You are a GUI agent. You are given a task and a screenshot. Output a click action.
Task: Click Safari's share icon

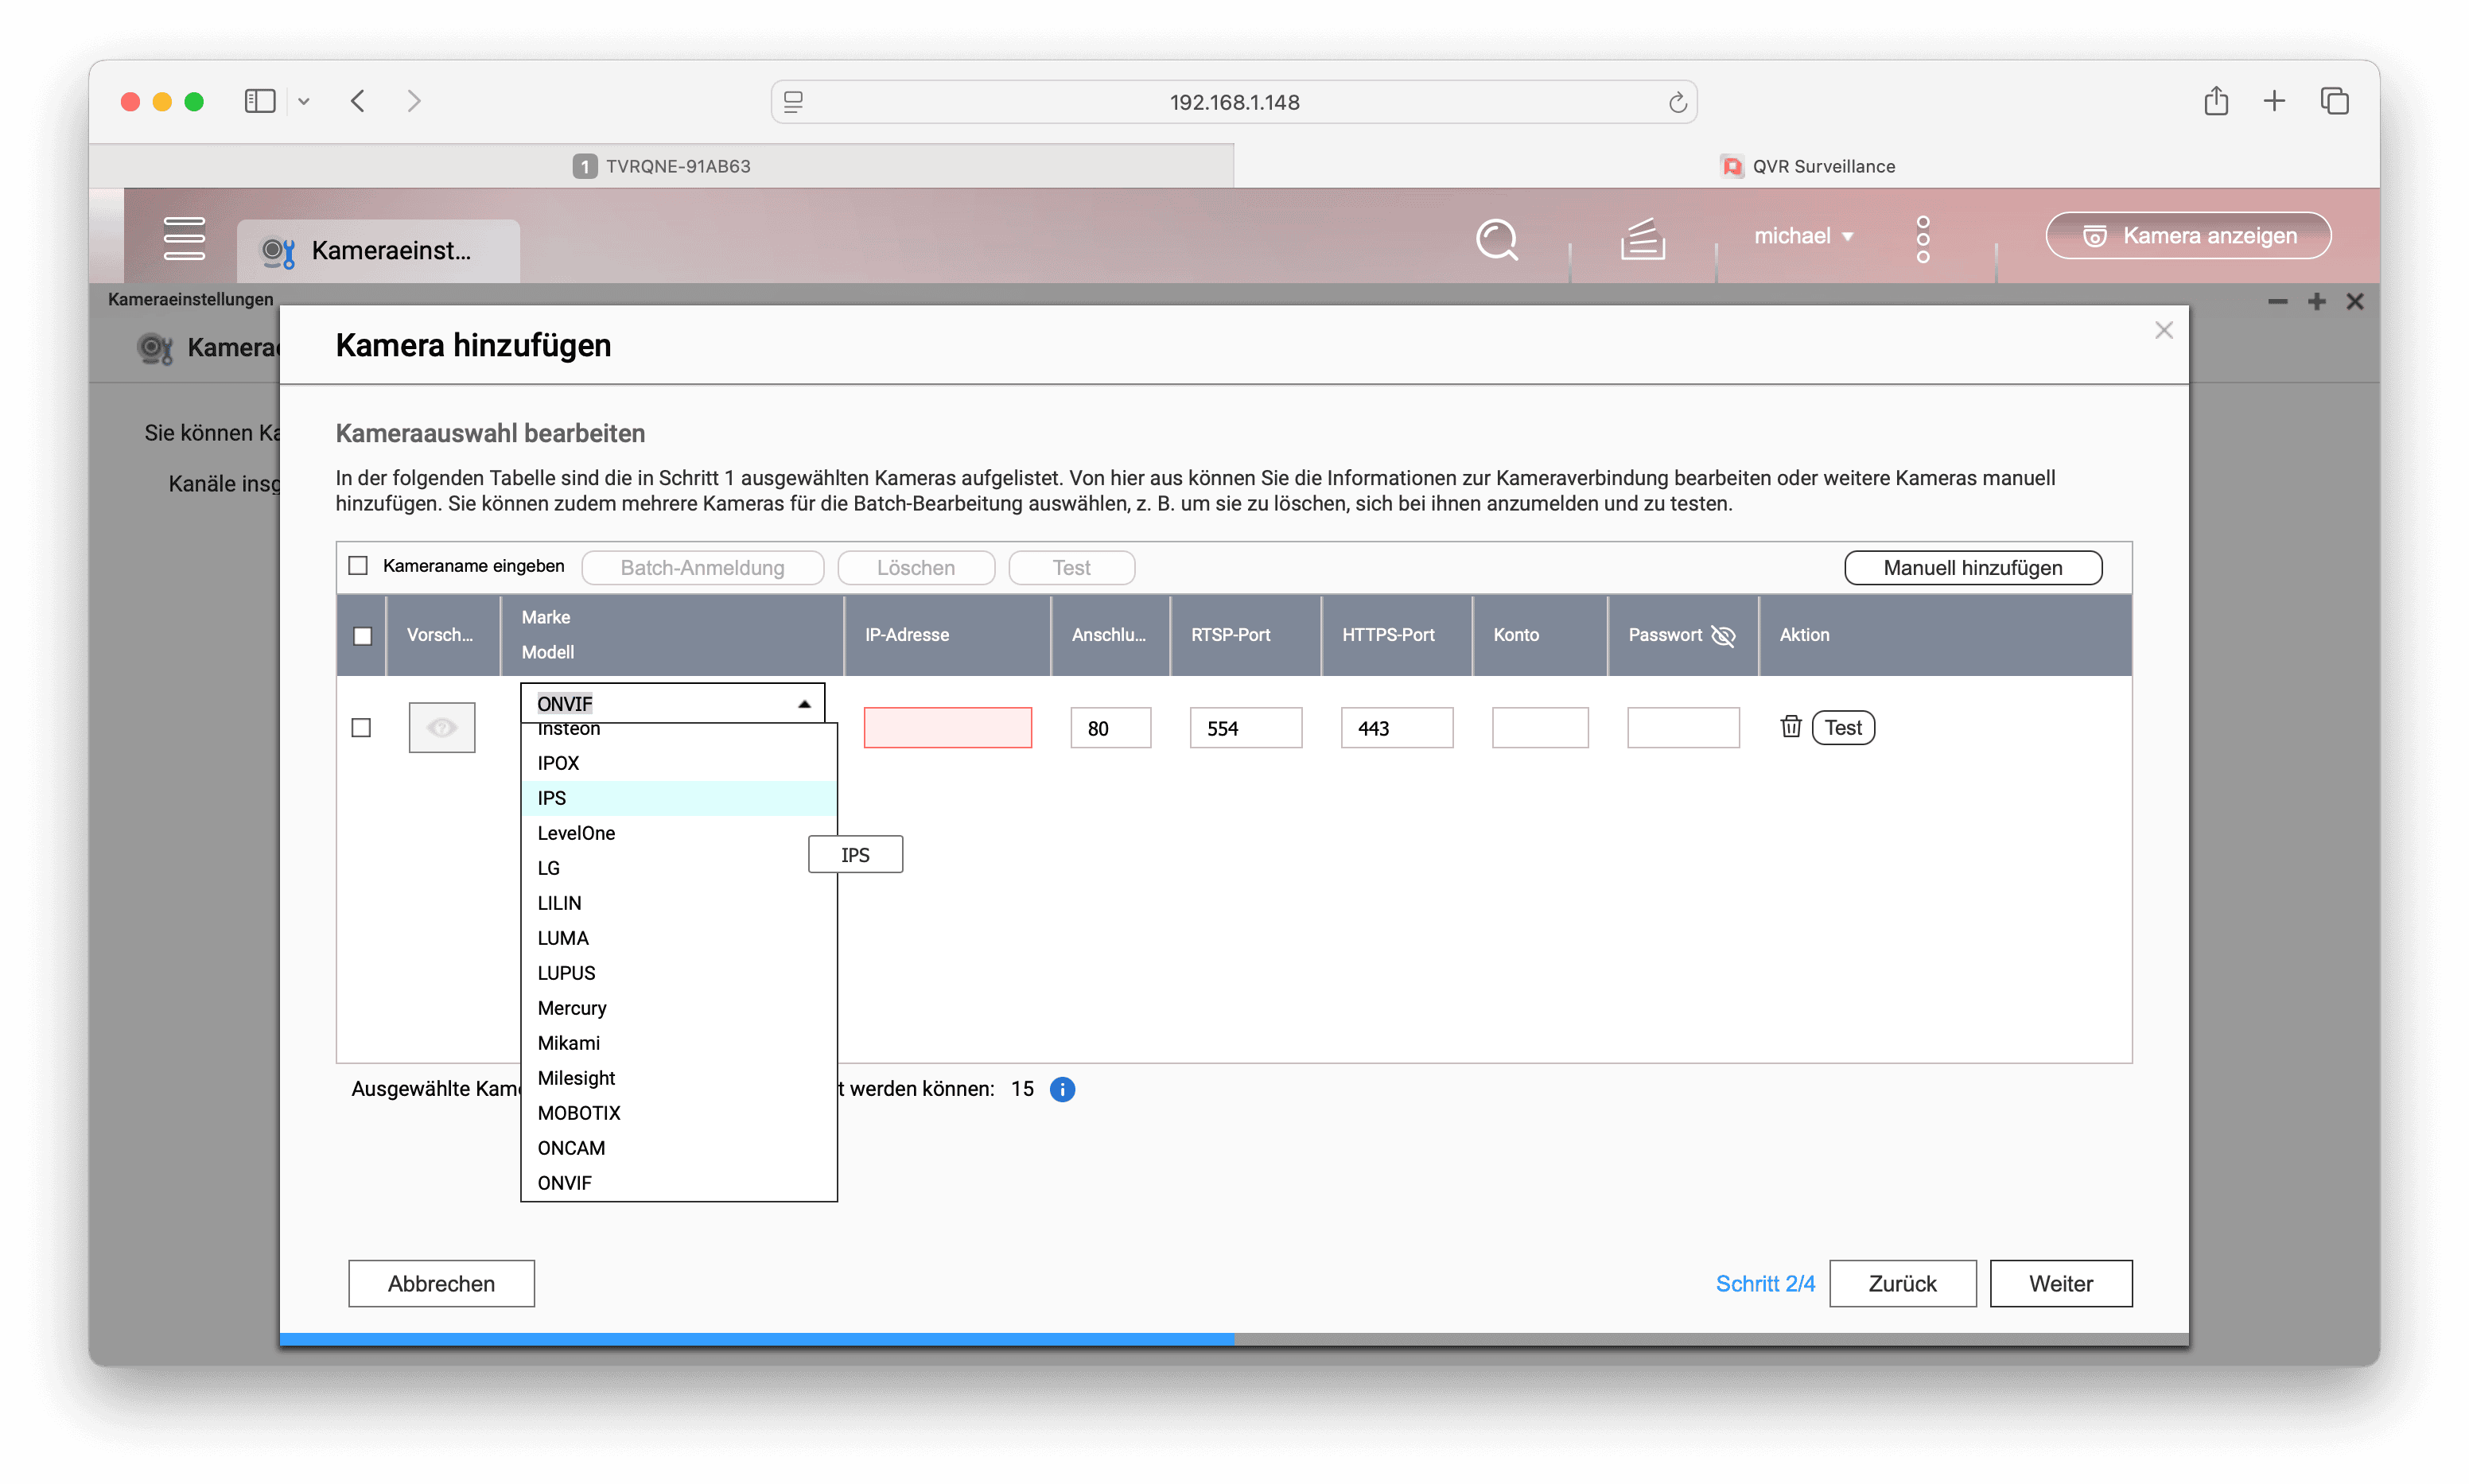point(2215,101)
